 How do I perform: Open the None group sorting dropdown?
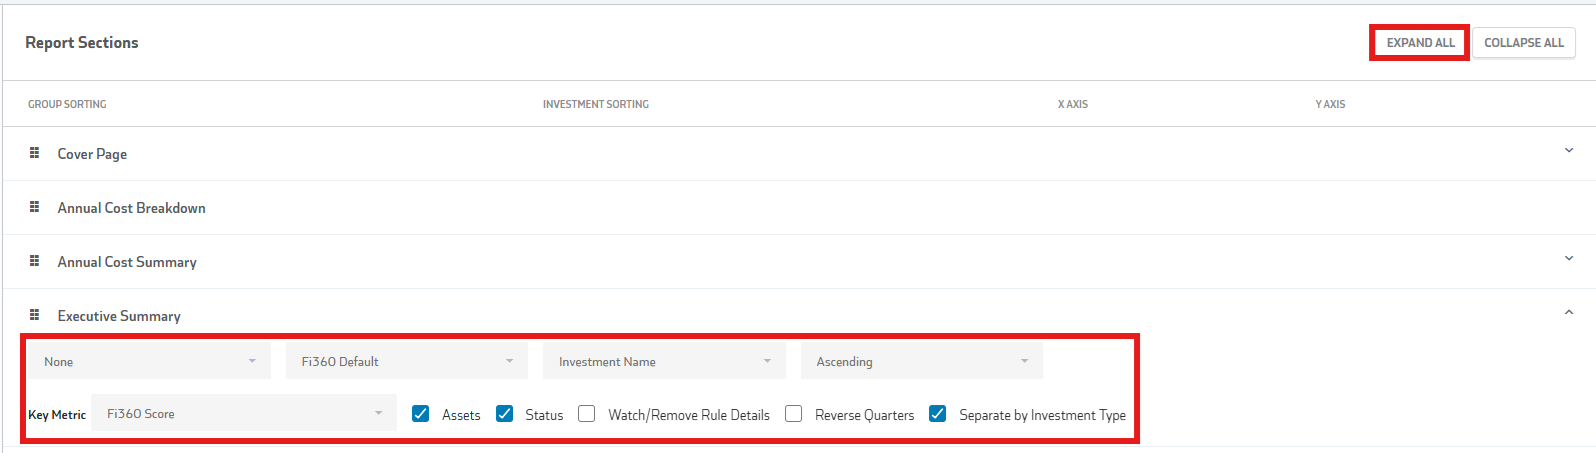click(149, 361)
